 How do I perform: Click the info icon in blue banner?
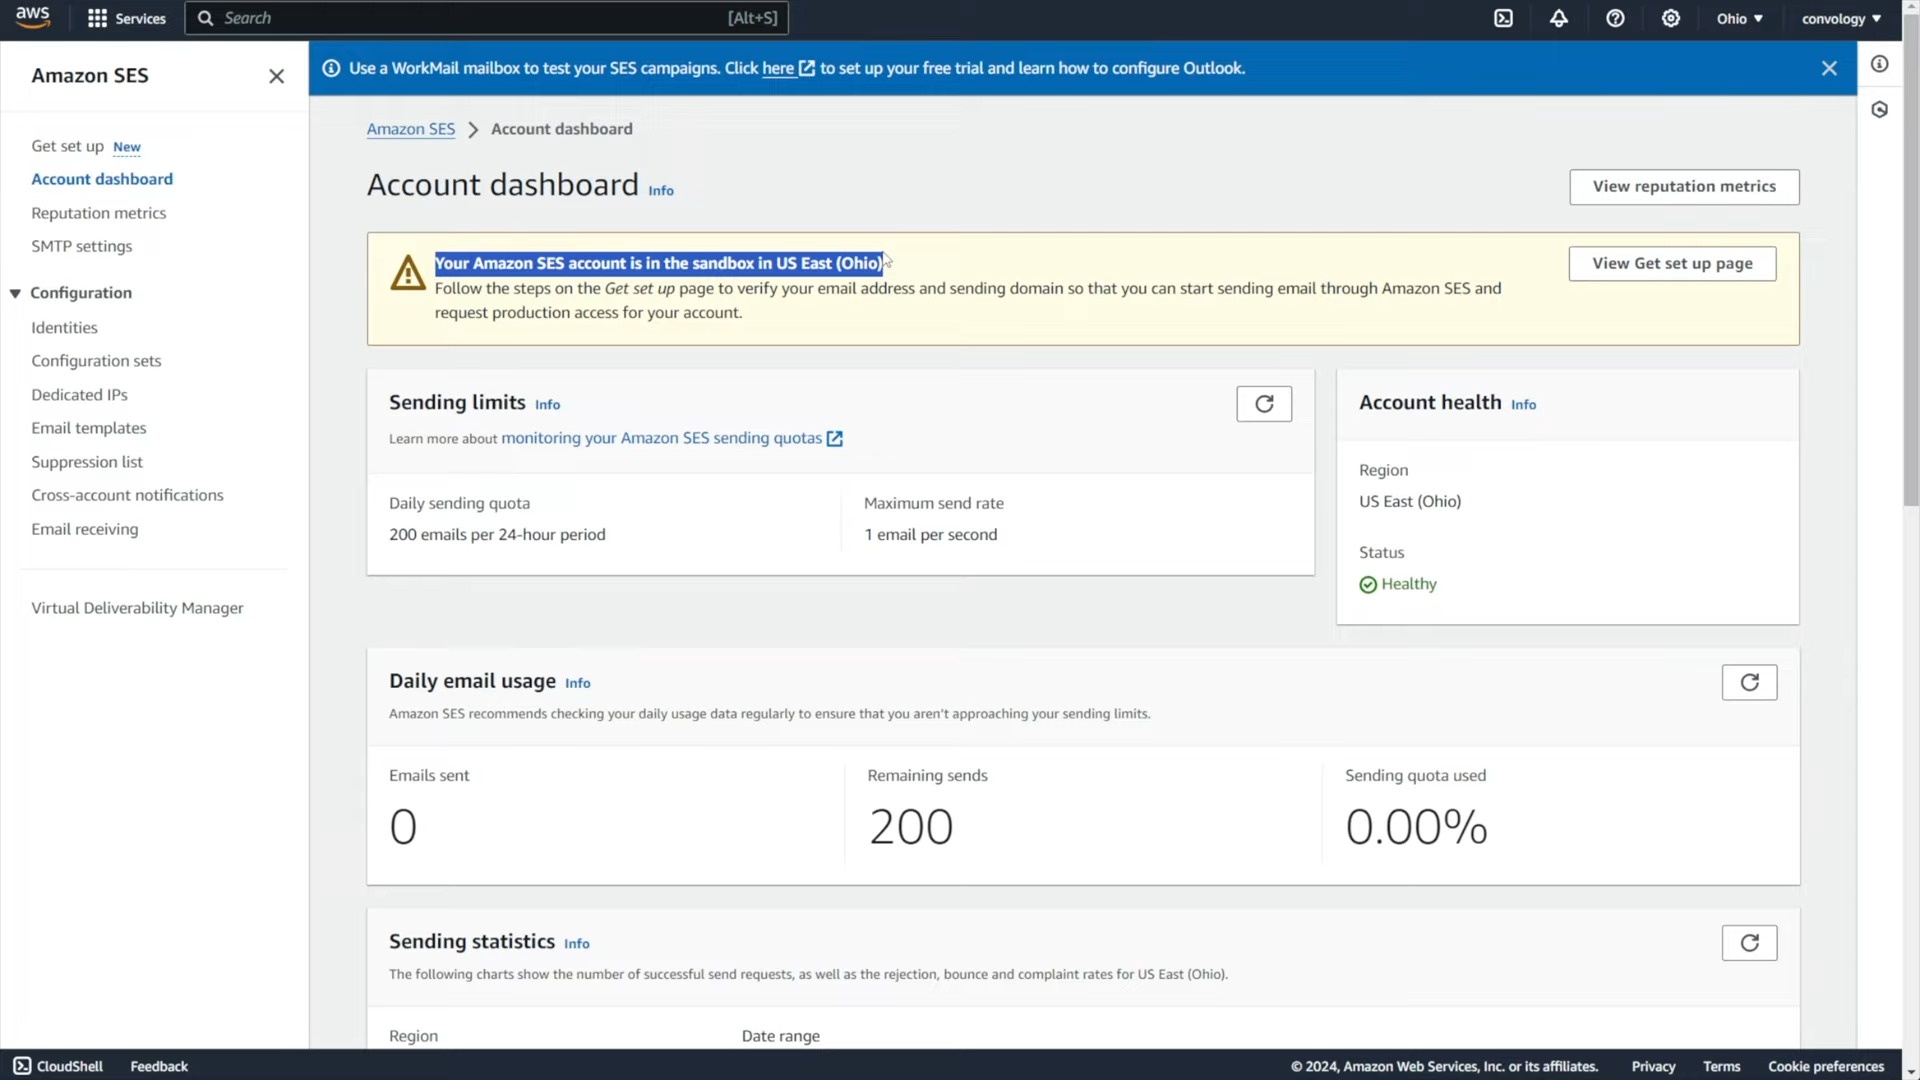click(x=331, y=68)
